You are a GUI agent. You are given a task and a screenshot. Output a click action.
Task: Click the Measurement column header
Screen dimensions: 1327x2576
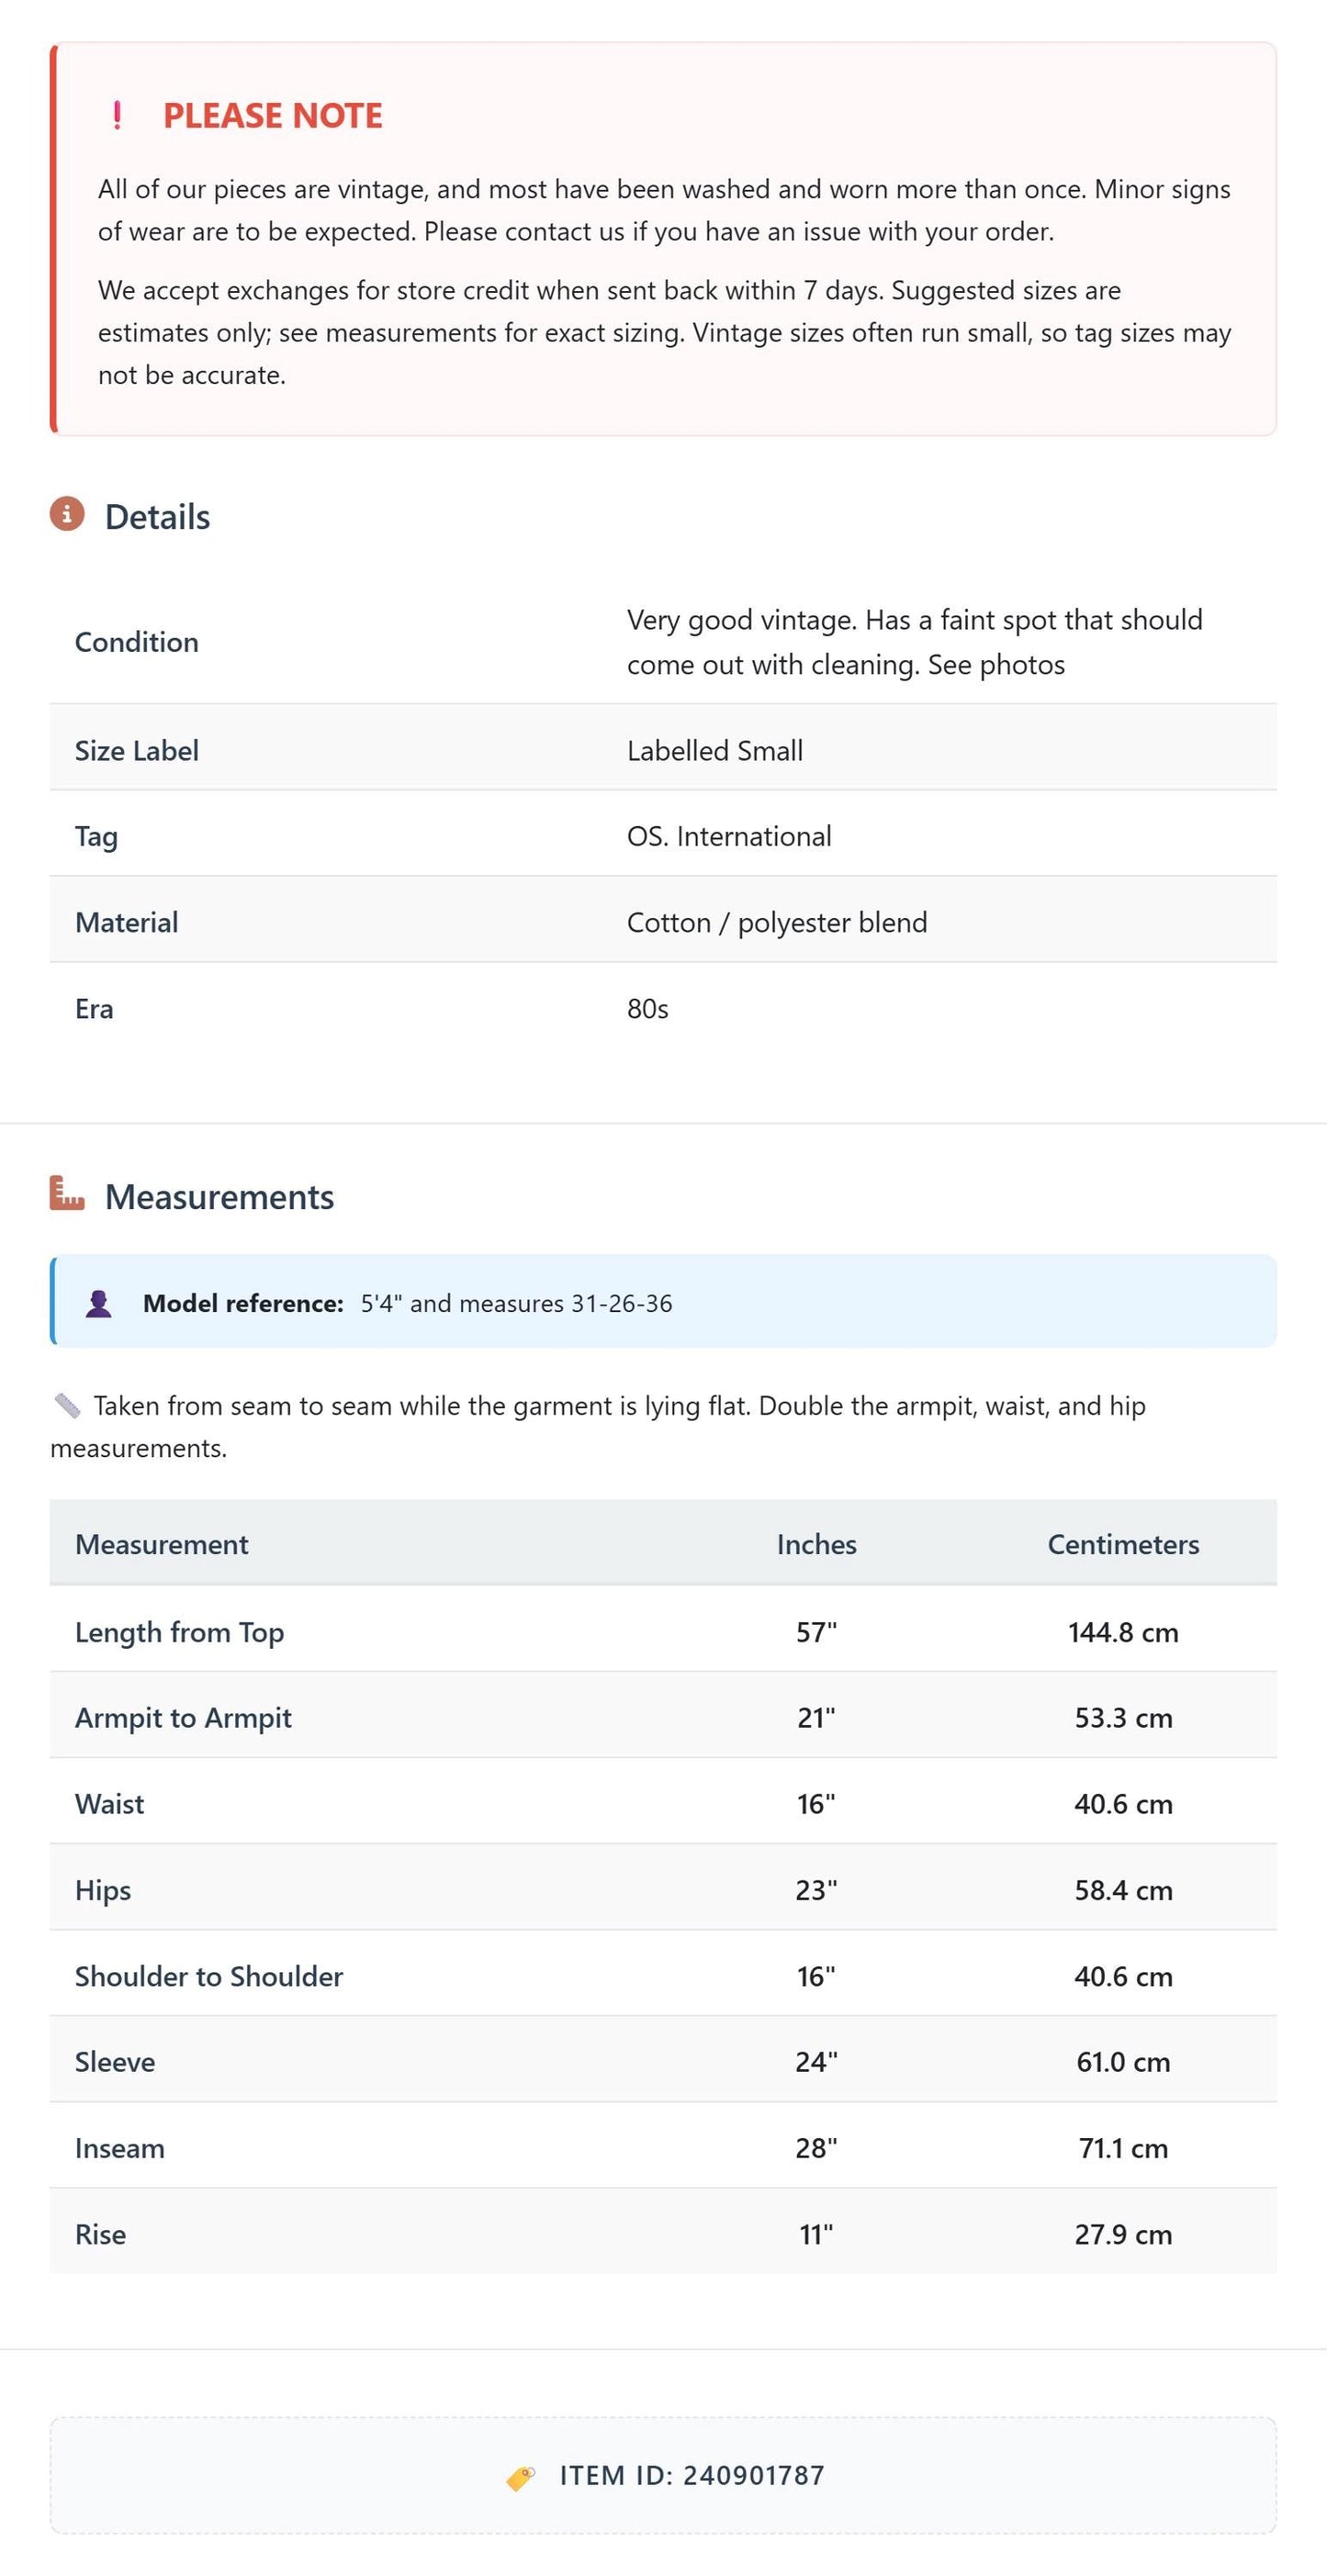point(162,1544)
